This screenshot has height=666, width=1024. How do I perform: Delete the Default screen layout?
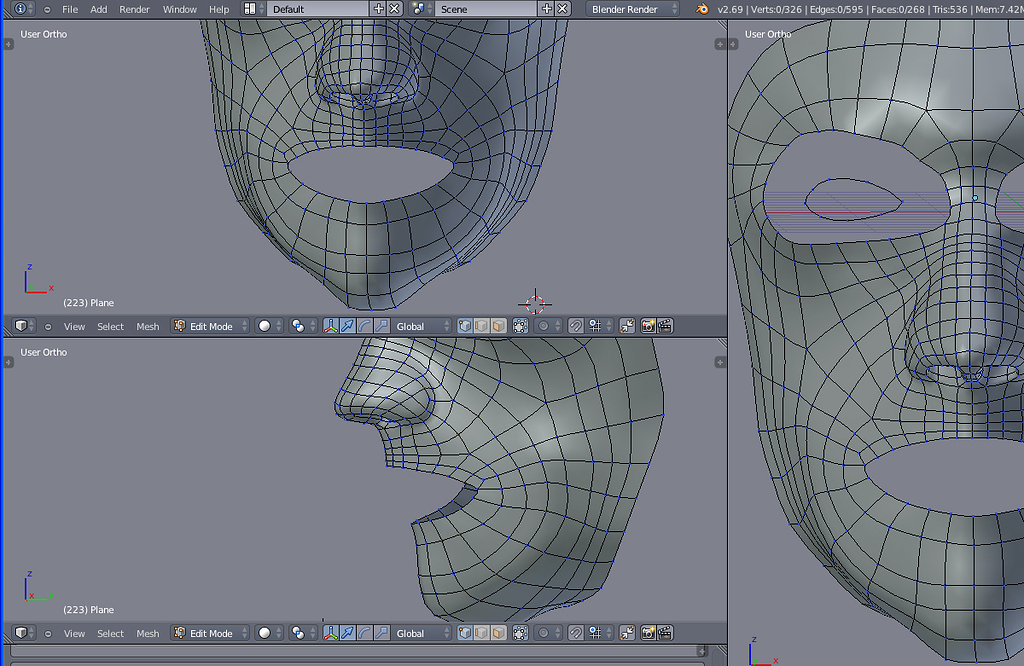pyautogui.click(x=394, y=9)
